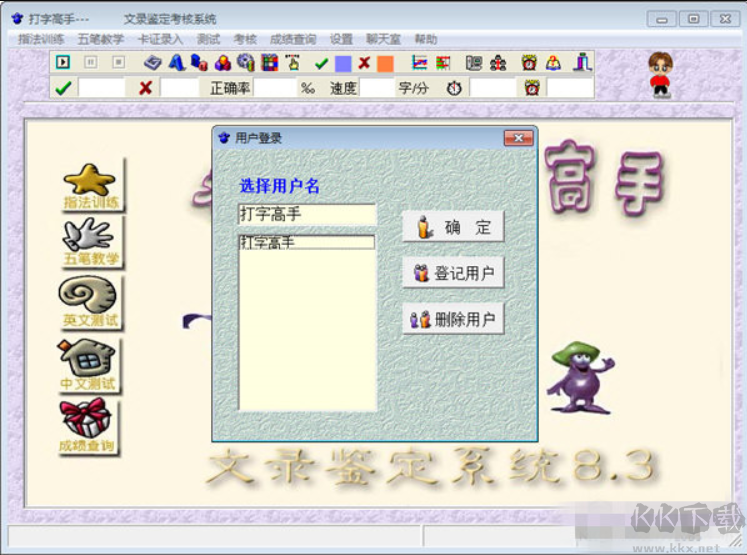Click the 确定 confirm button
Image resolution: width=747 pixels, height=555 pixels.
point(453,227)
